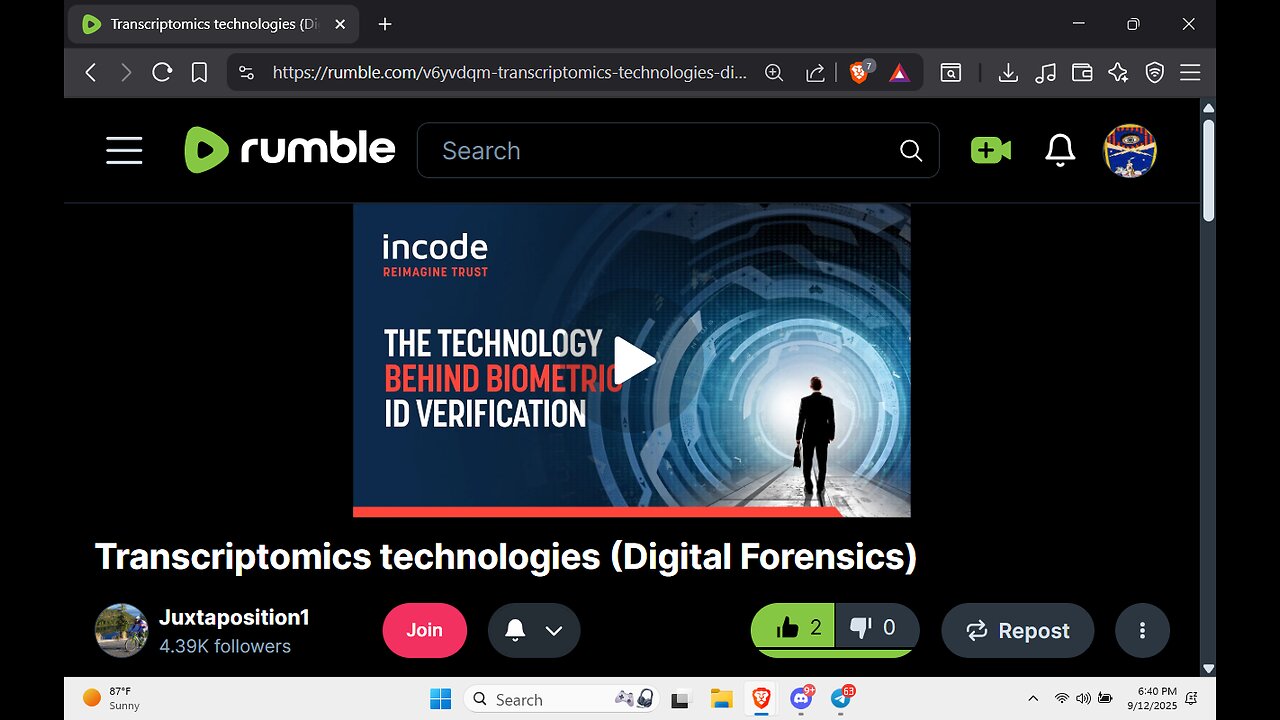Open Leo AI sparkle icon
The height and width of the screenshot is (720, 1280).
pos(1118,72)
